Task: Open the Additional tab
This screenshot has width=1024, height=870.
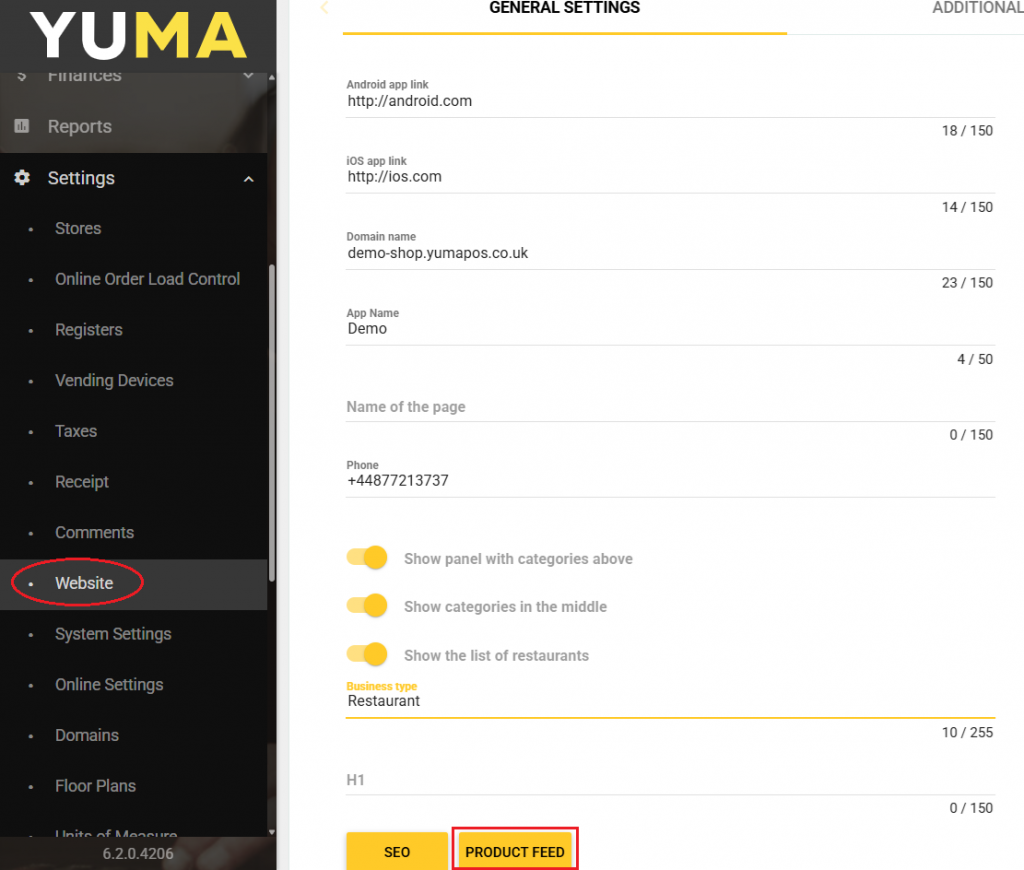Action: click(x=976, y=10)
